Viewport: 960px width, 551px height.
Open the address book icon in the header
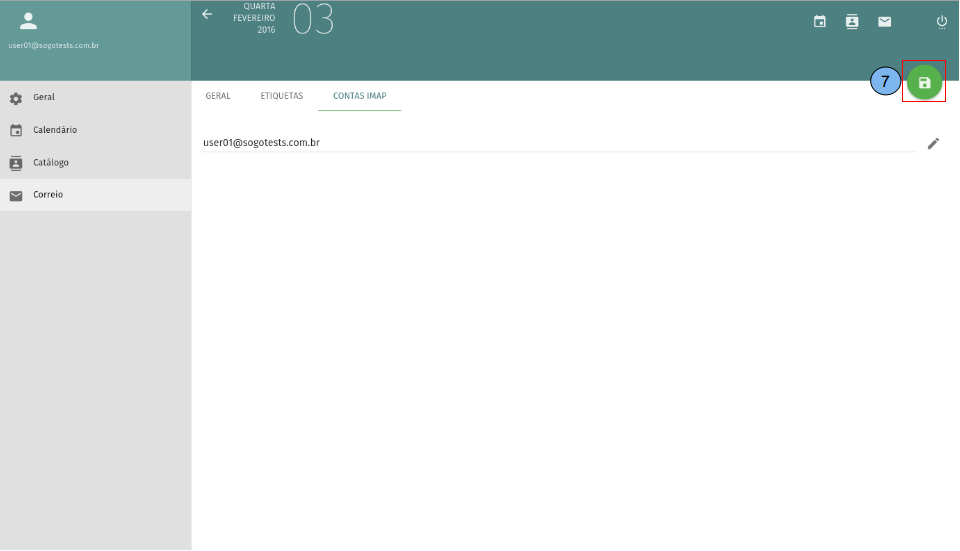click(852, 21)
